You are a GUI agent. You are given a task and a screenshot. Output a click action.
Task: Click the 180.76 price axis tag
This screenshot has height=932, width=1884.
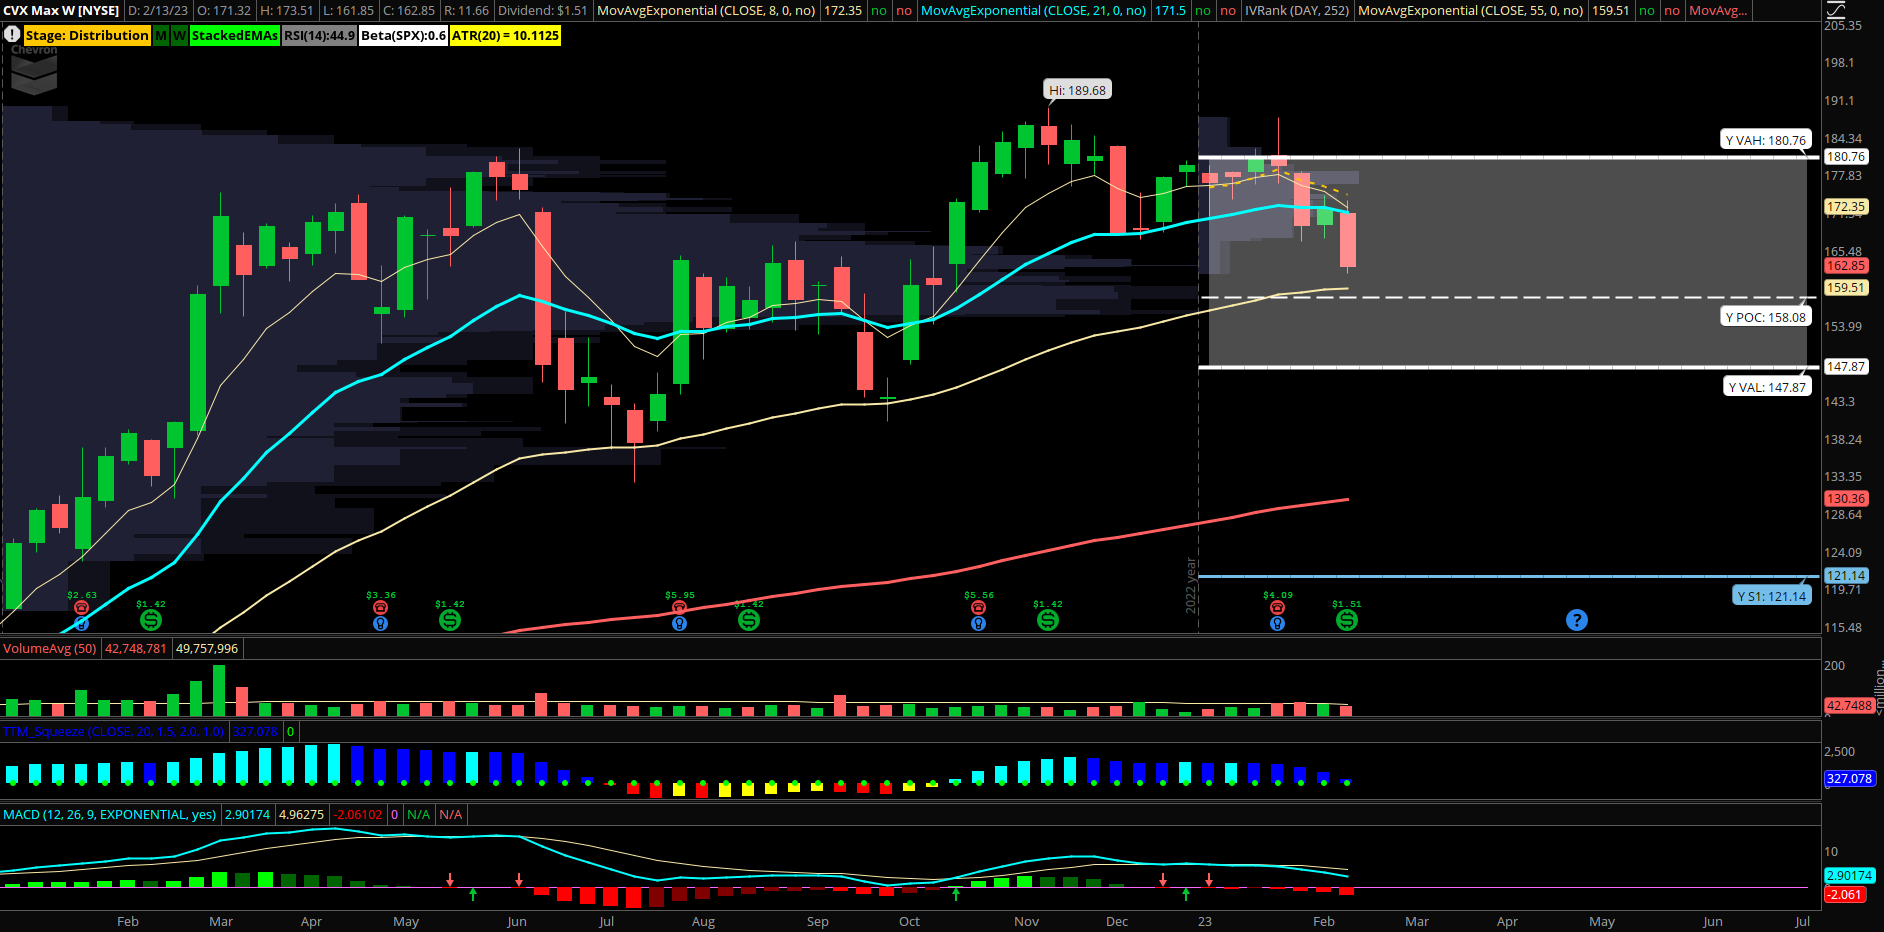(x=1846, y=156)
